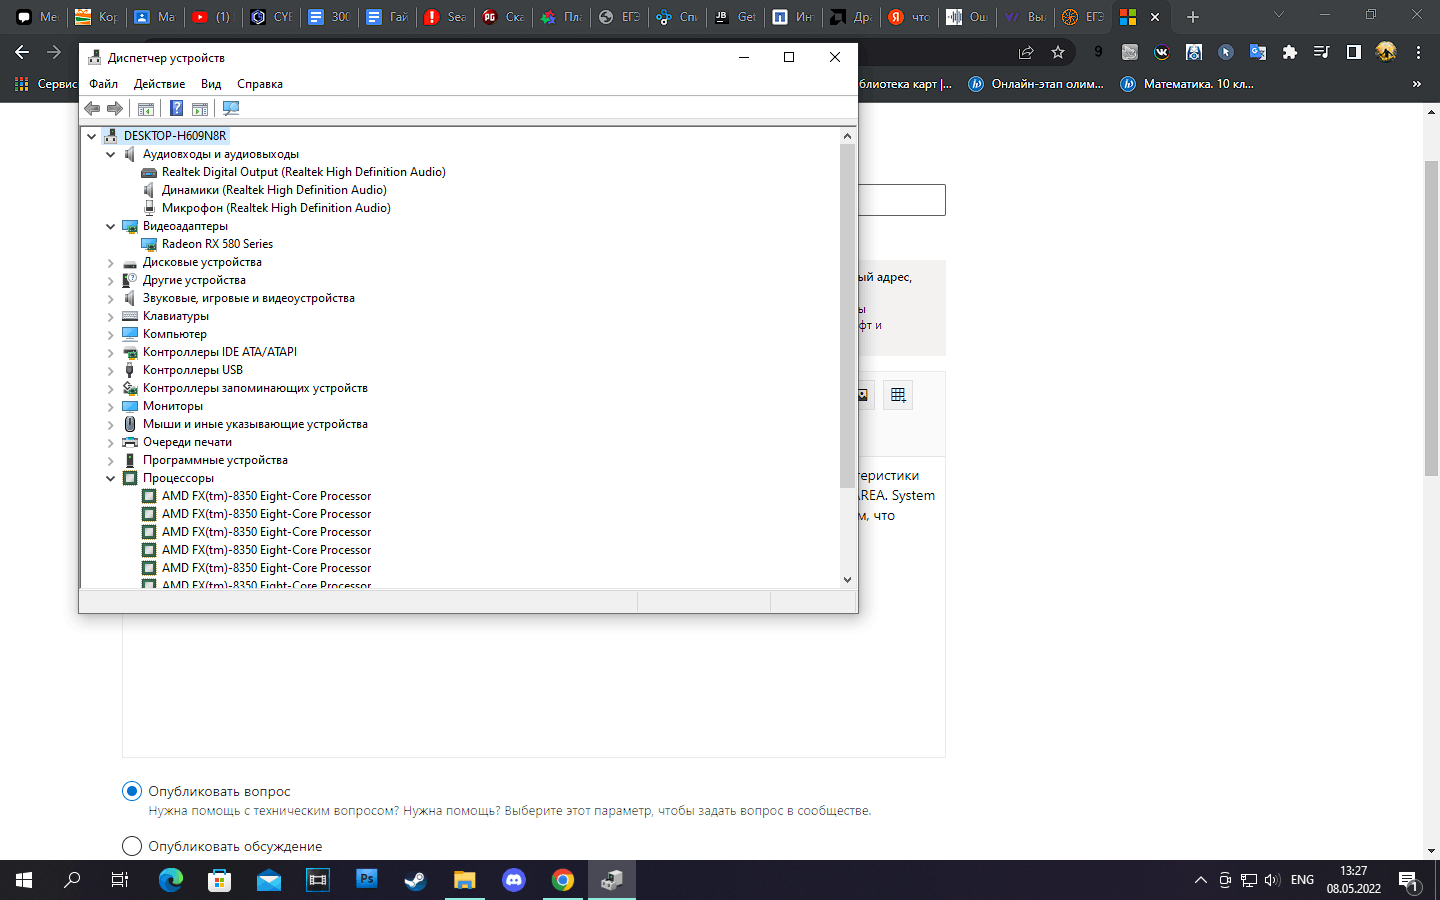Open Discord from taskbar
Screen dimensions: 1440x900
pos(514,880)
